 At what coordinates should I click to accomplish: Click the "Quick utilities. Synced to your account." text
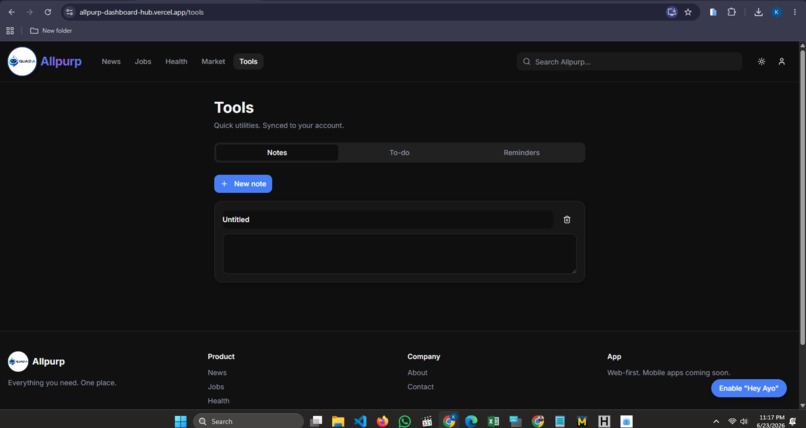coord(279,125)
